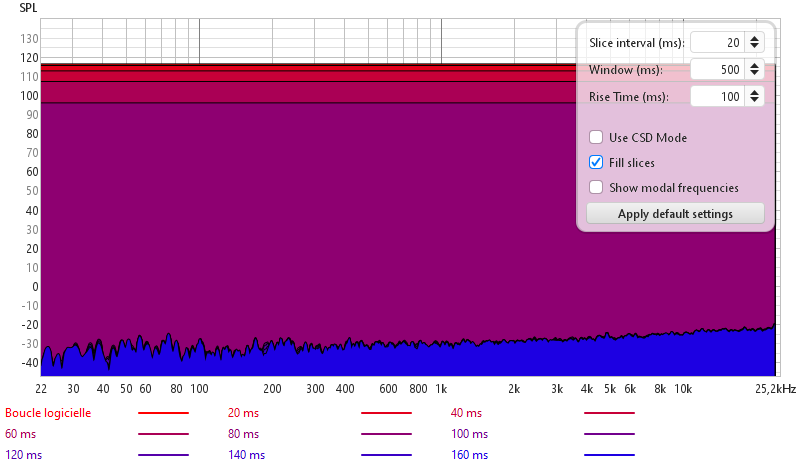This screenshot has height=466, width=800.
Task: Click the Window (ms) up arrow
Action: tap(755, 65)
